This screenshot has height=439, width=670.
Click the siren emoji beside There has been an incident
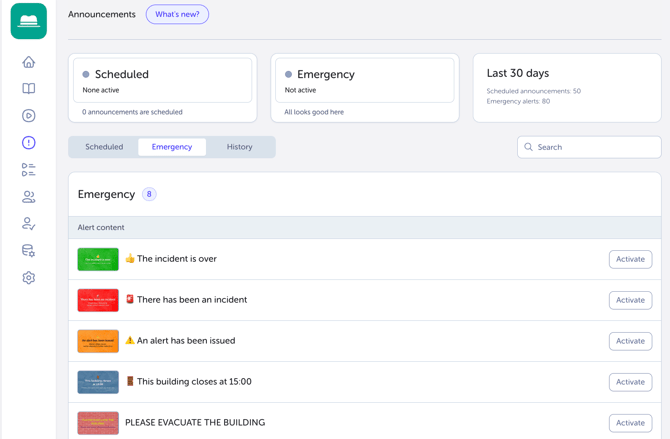[x=130, y=299]
